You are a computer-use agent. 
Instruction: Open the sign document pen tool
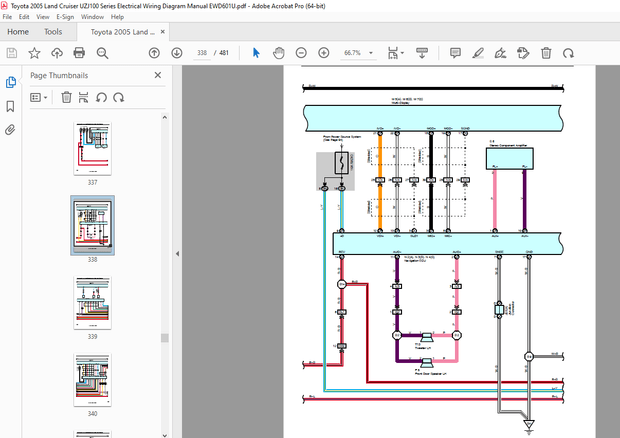(x=501, y=53)
